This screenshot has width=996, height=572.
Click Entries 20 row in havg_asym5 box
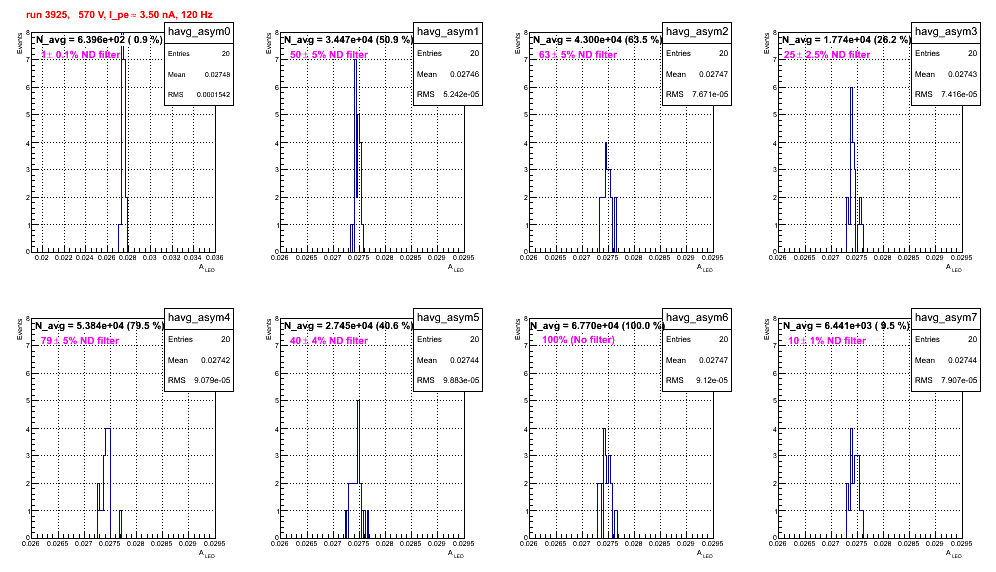tap(448, 339)
